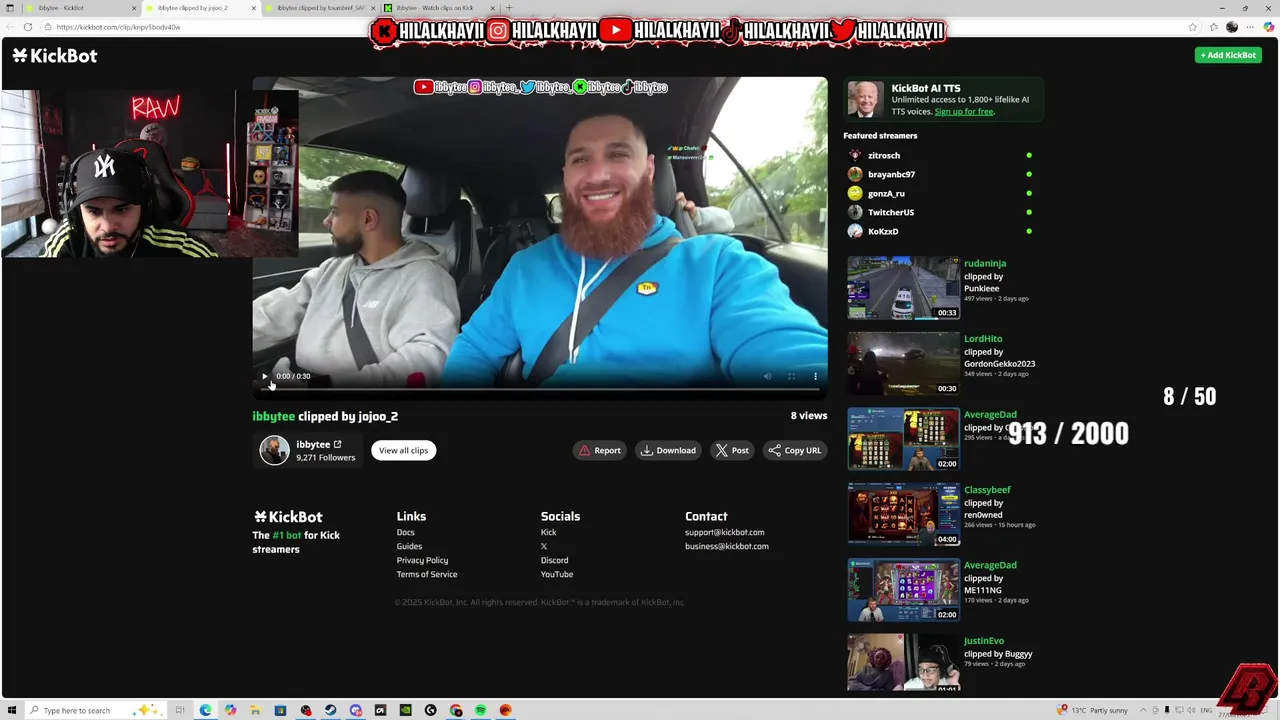Open Steam from taskbar

click(x=330, y=710)
